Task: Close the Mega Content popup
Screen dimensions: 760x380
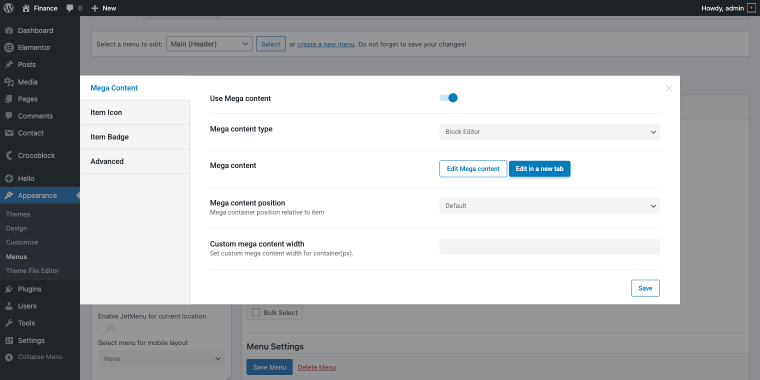Action: click(x=669, y=88)
